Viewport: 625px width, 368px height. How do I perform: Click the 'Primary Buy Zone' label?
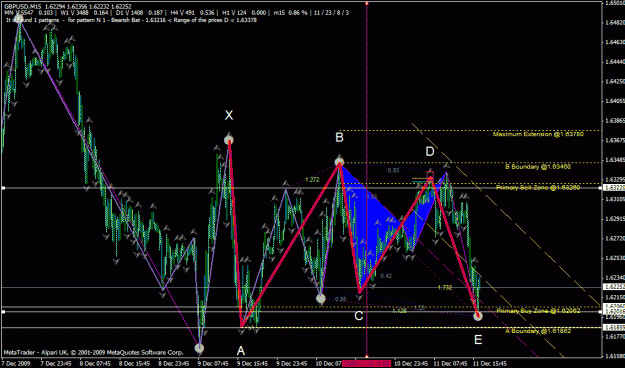click(x=538, y=311)
